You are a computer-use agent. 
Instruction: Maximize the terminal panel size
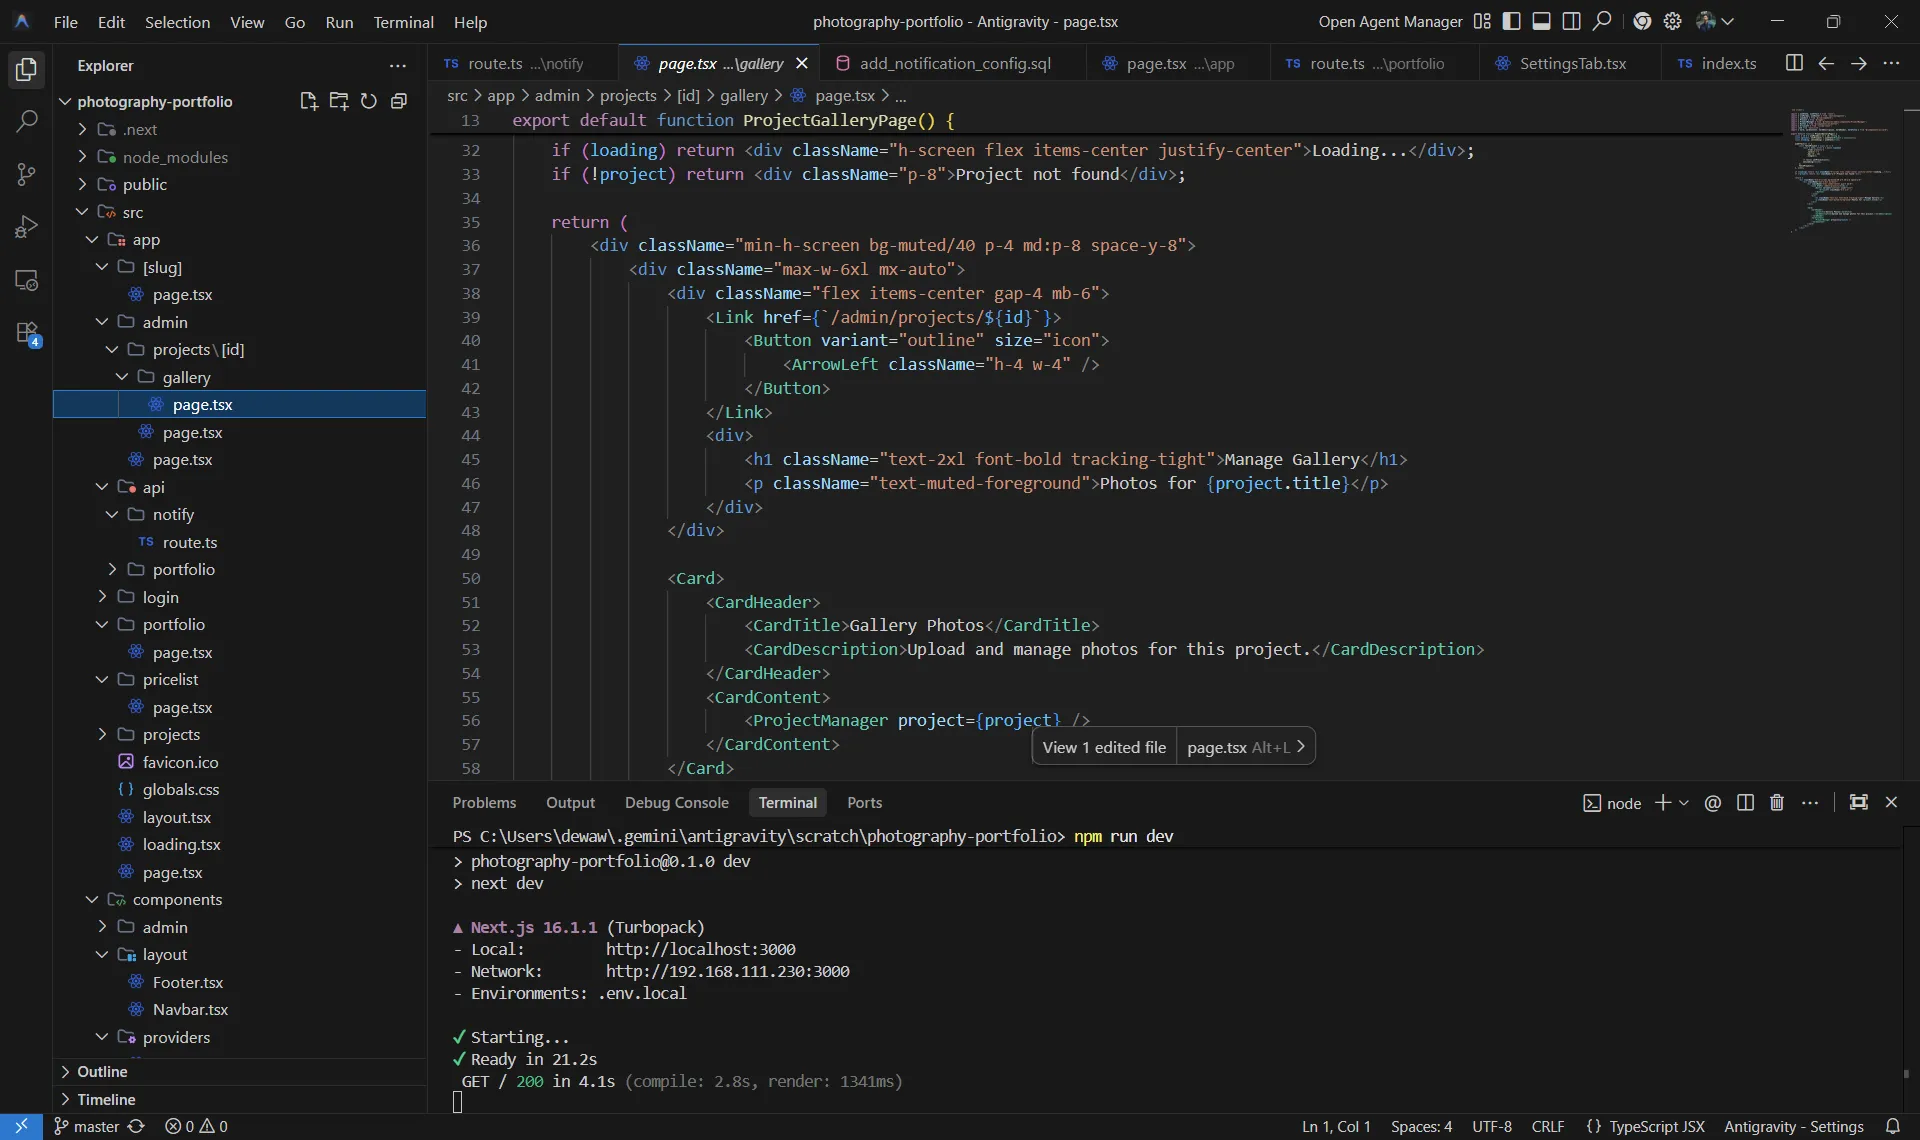pos(1858,803)
